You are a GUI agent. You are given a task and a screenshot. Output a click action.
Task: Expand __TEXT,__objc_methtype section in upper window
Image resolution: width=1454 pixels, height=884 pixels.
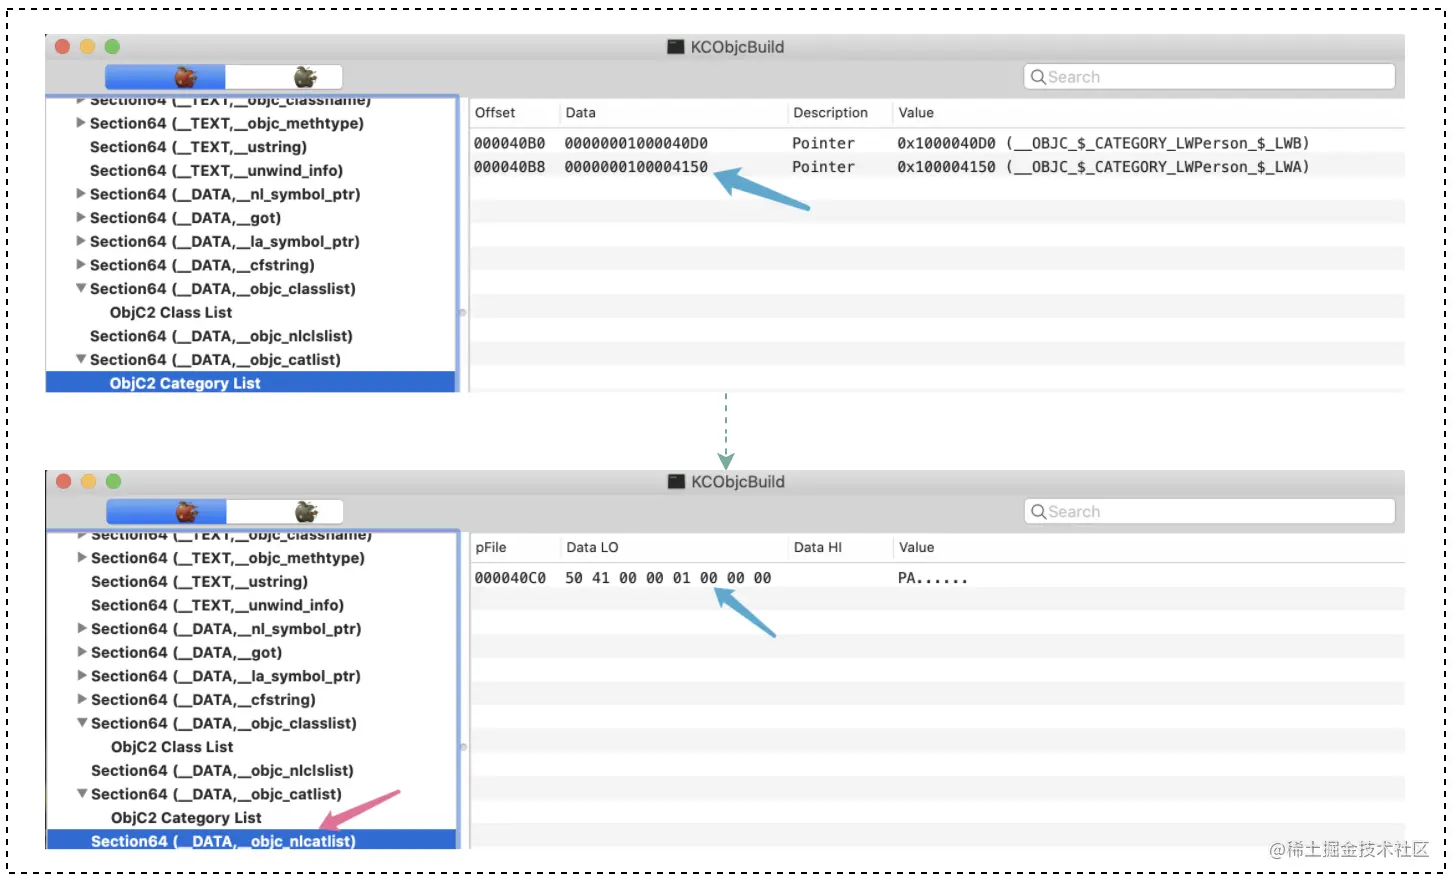click(81, 123)
